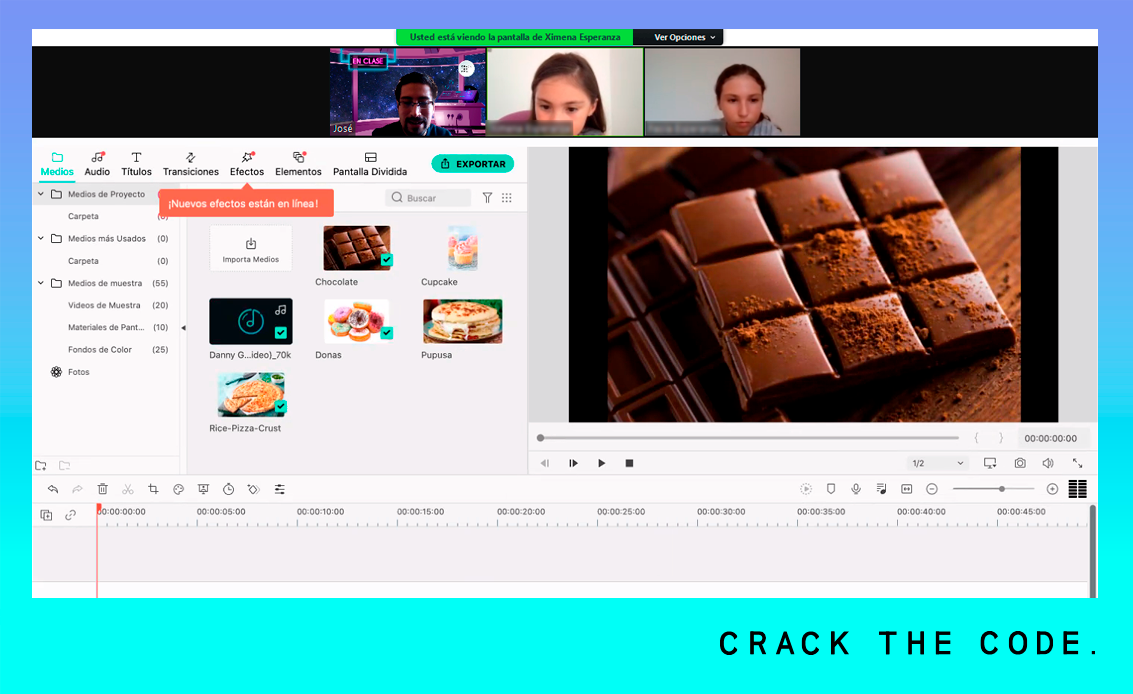Image resolution: width=1133 pixels, height=694 pixels.
Task: Click the monitor display icon under preview
Action: [x=990, y=463]
